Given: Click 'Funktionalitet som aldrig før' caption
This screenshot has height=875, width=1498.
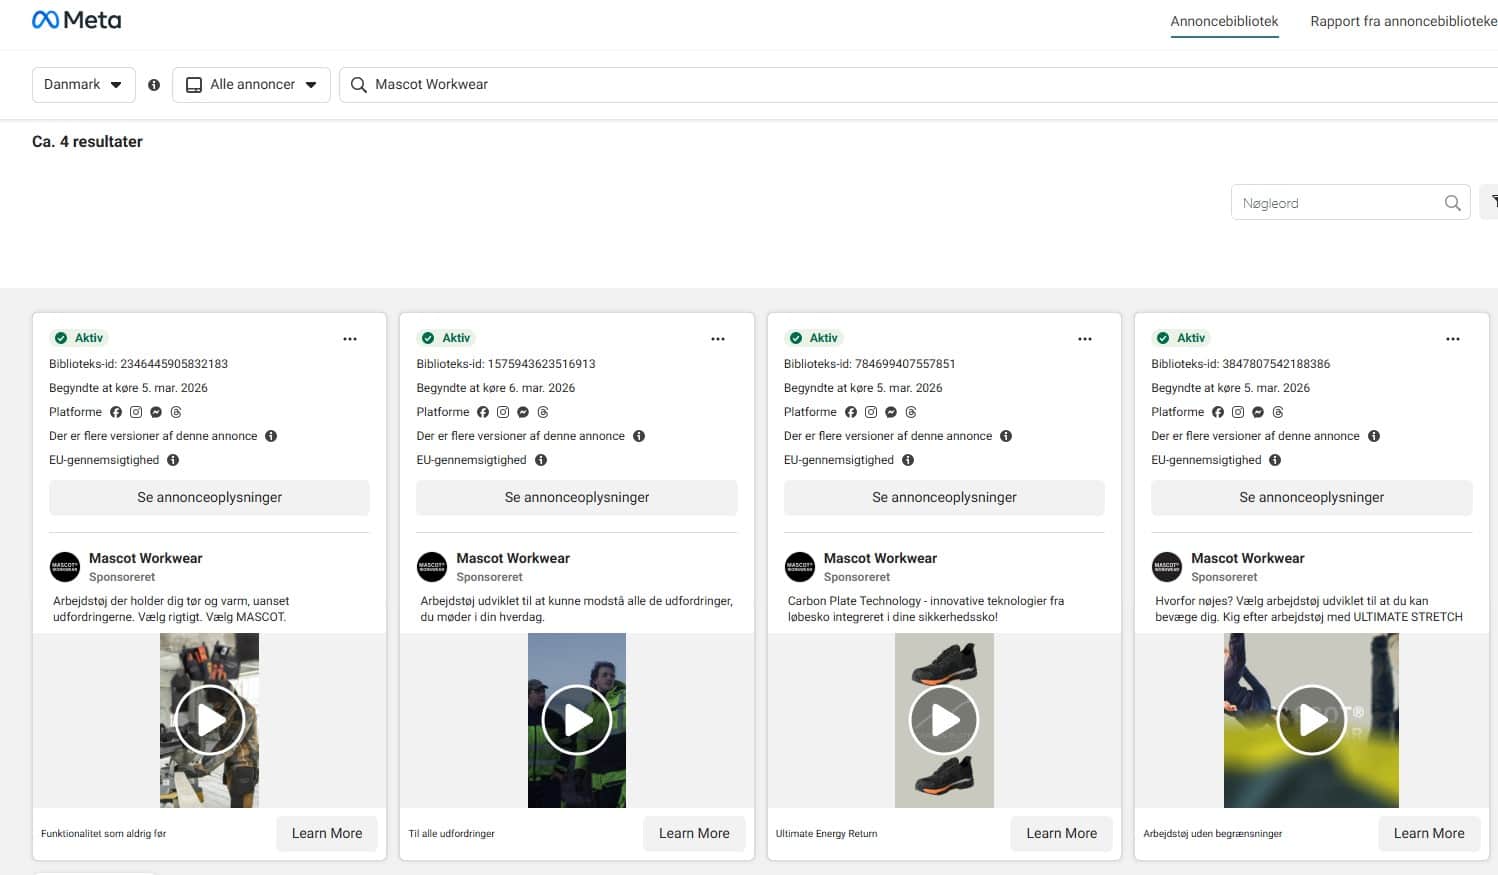Looking at the screenshot, I should click(103, 834).
